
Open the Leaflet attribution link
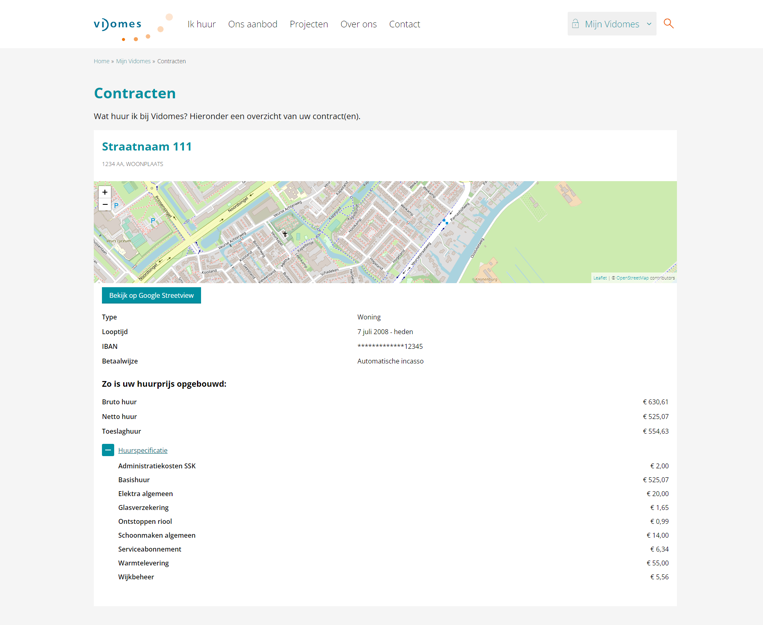tap(600, 278)
